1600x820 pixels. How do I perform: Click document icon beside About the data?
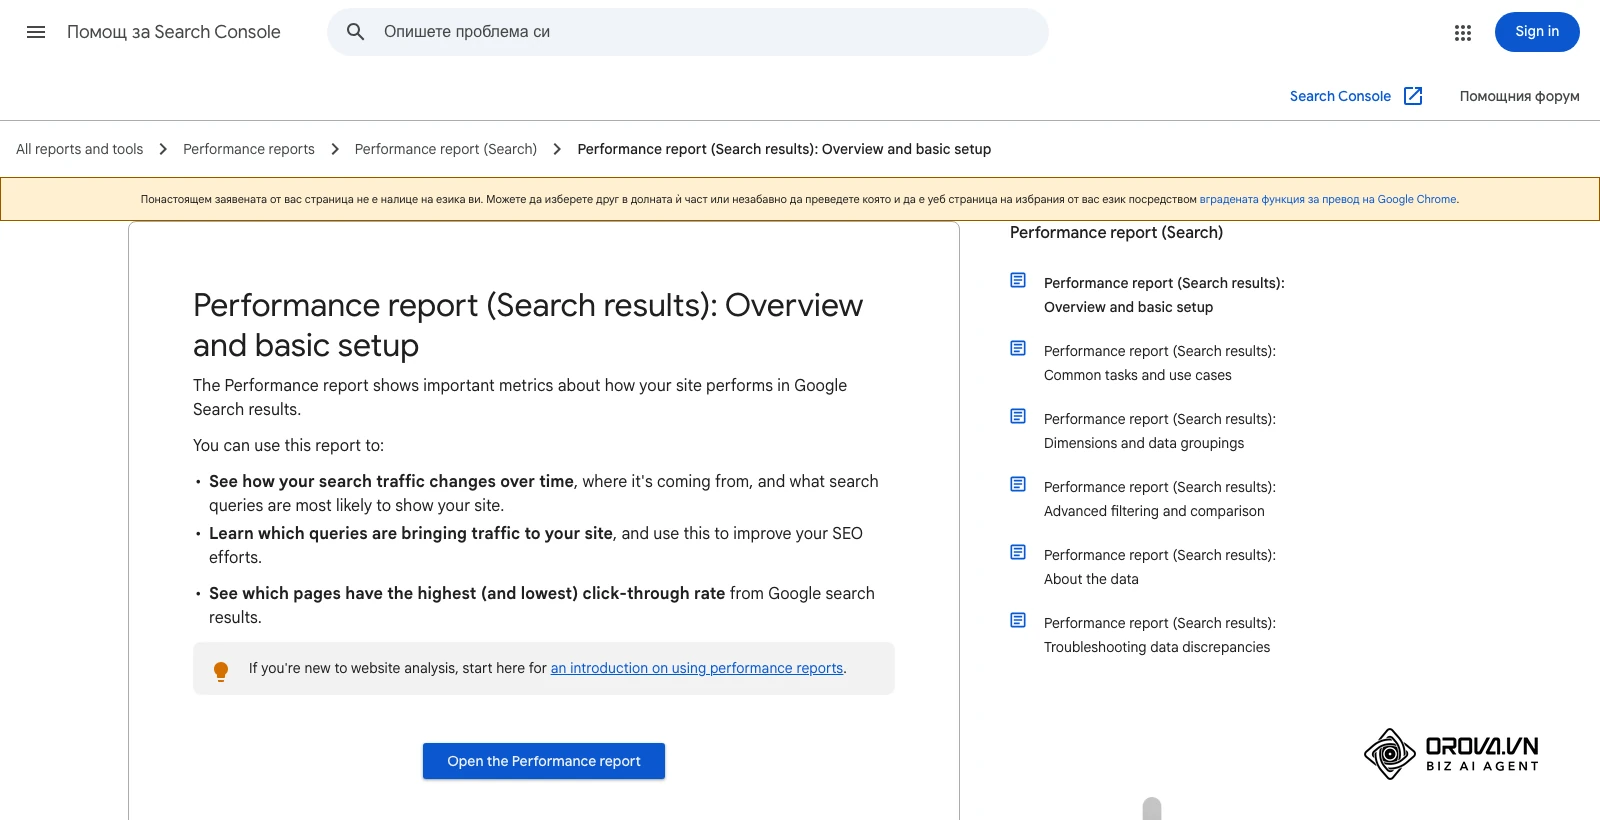[x=1018, y=552]
